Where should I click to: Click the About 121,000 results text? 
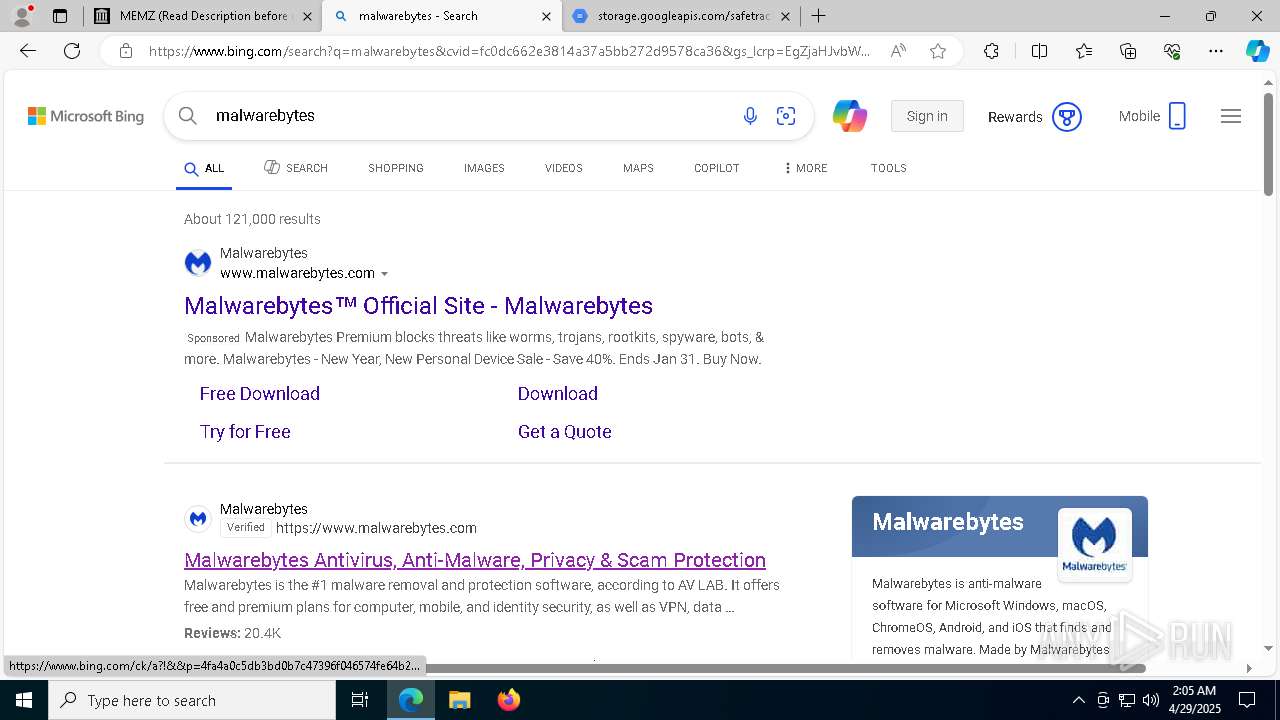point(252,219)
